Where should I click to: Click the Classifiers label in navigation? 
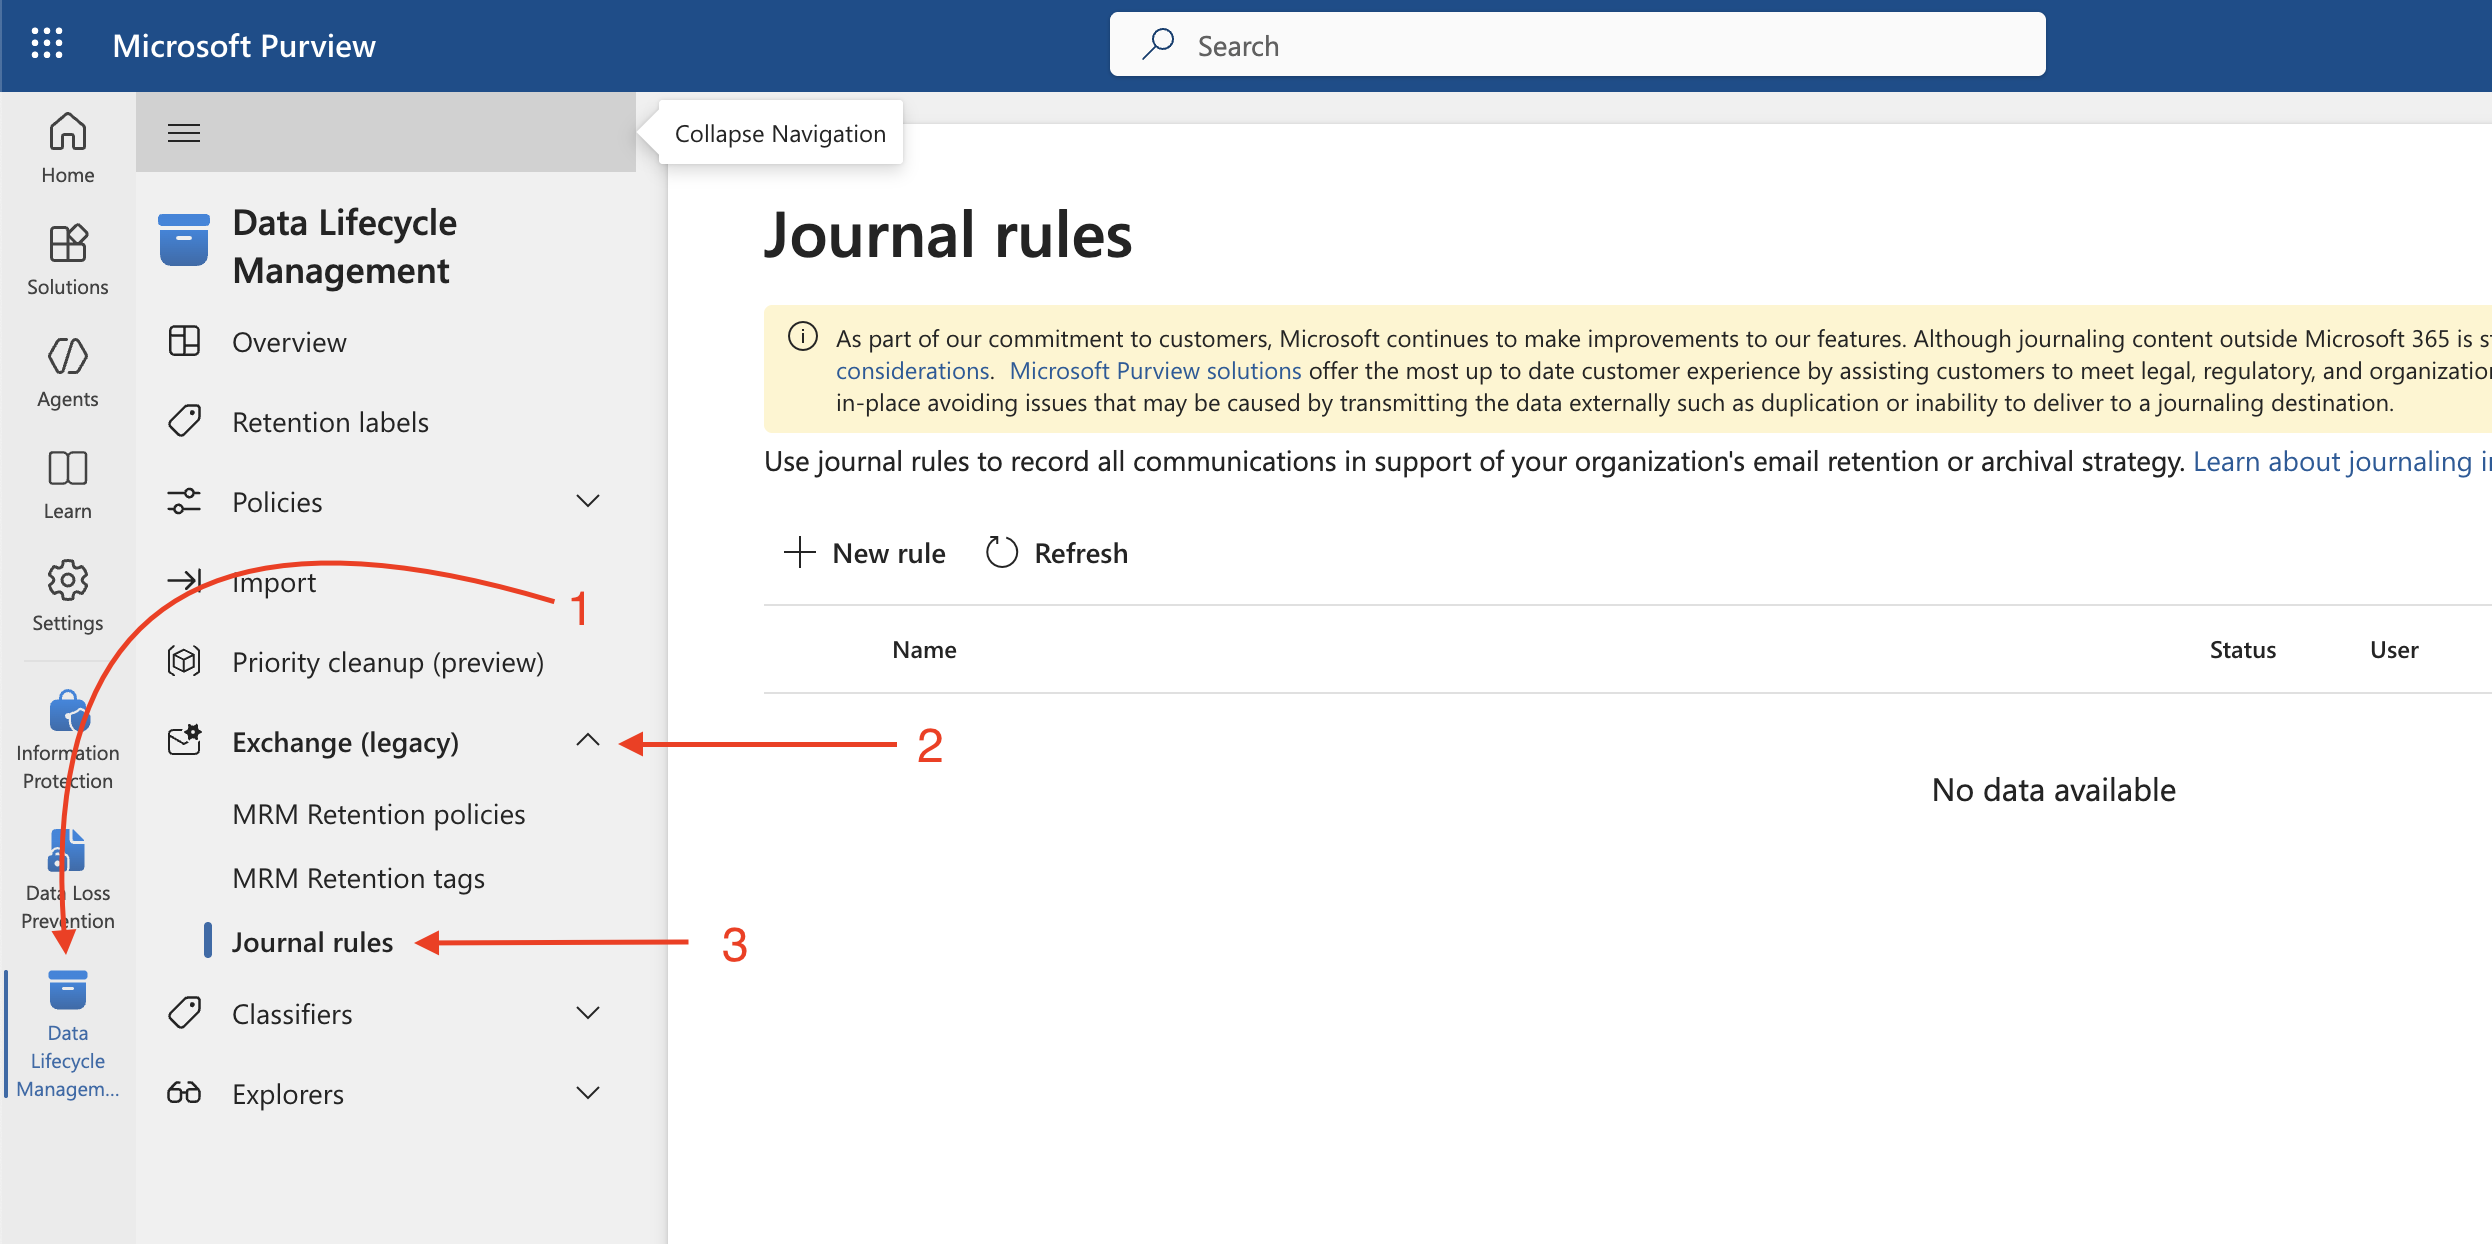coord(292,1014)
